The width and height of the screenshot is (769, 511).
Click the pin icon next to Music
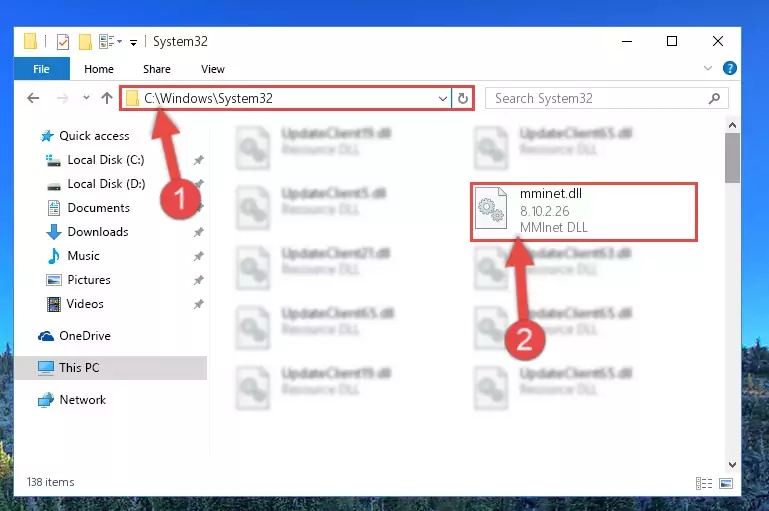(199, 256)
